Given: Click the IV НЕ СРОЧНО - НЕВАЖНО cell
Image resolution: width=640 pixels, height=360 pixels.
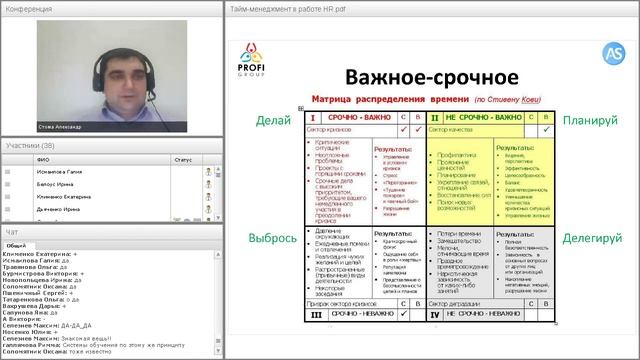Looking at the screenshot, I should tap(476, 314).
